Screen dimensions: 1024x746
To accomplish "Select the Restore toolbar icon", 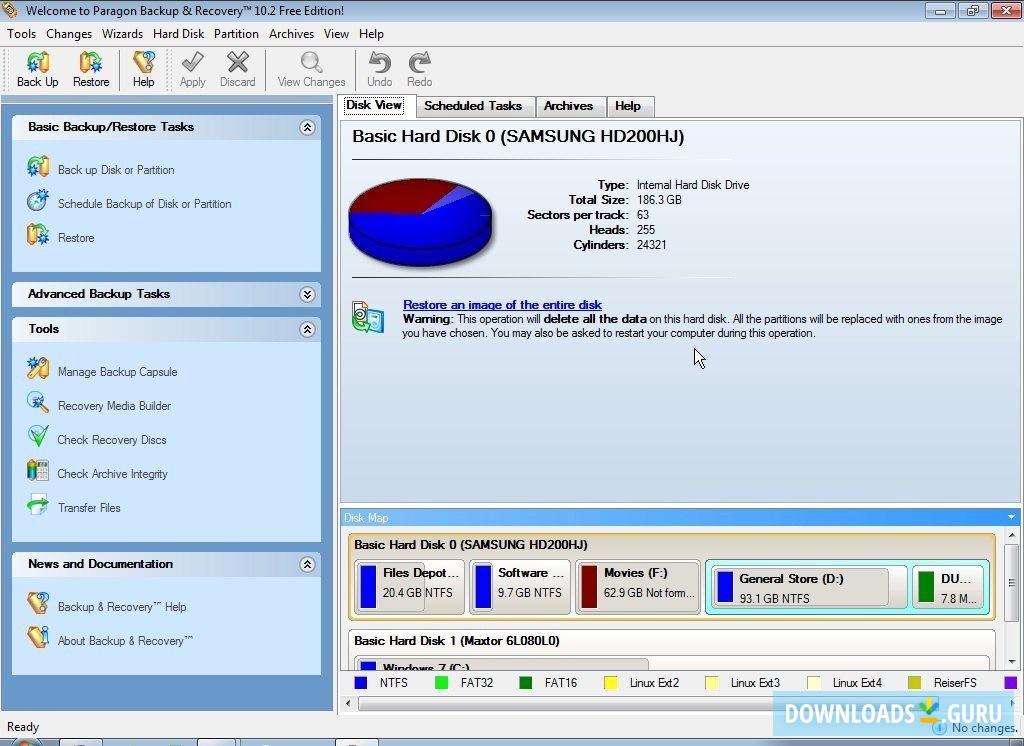I will [91, 68].
